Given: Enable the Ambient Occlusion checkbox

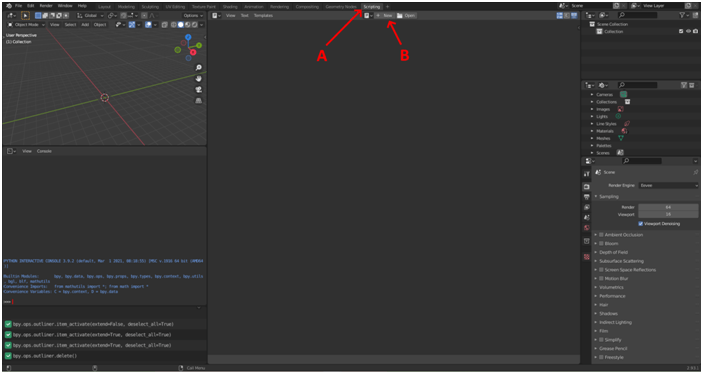Looking at the screenshot, I should coord(601,235).
